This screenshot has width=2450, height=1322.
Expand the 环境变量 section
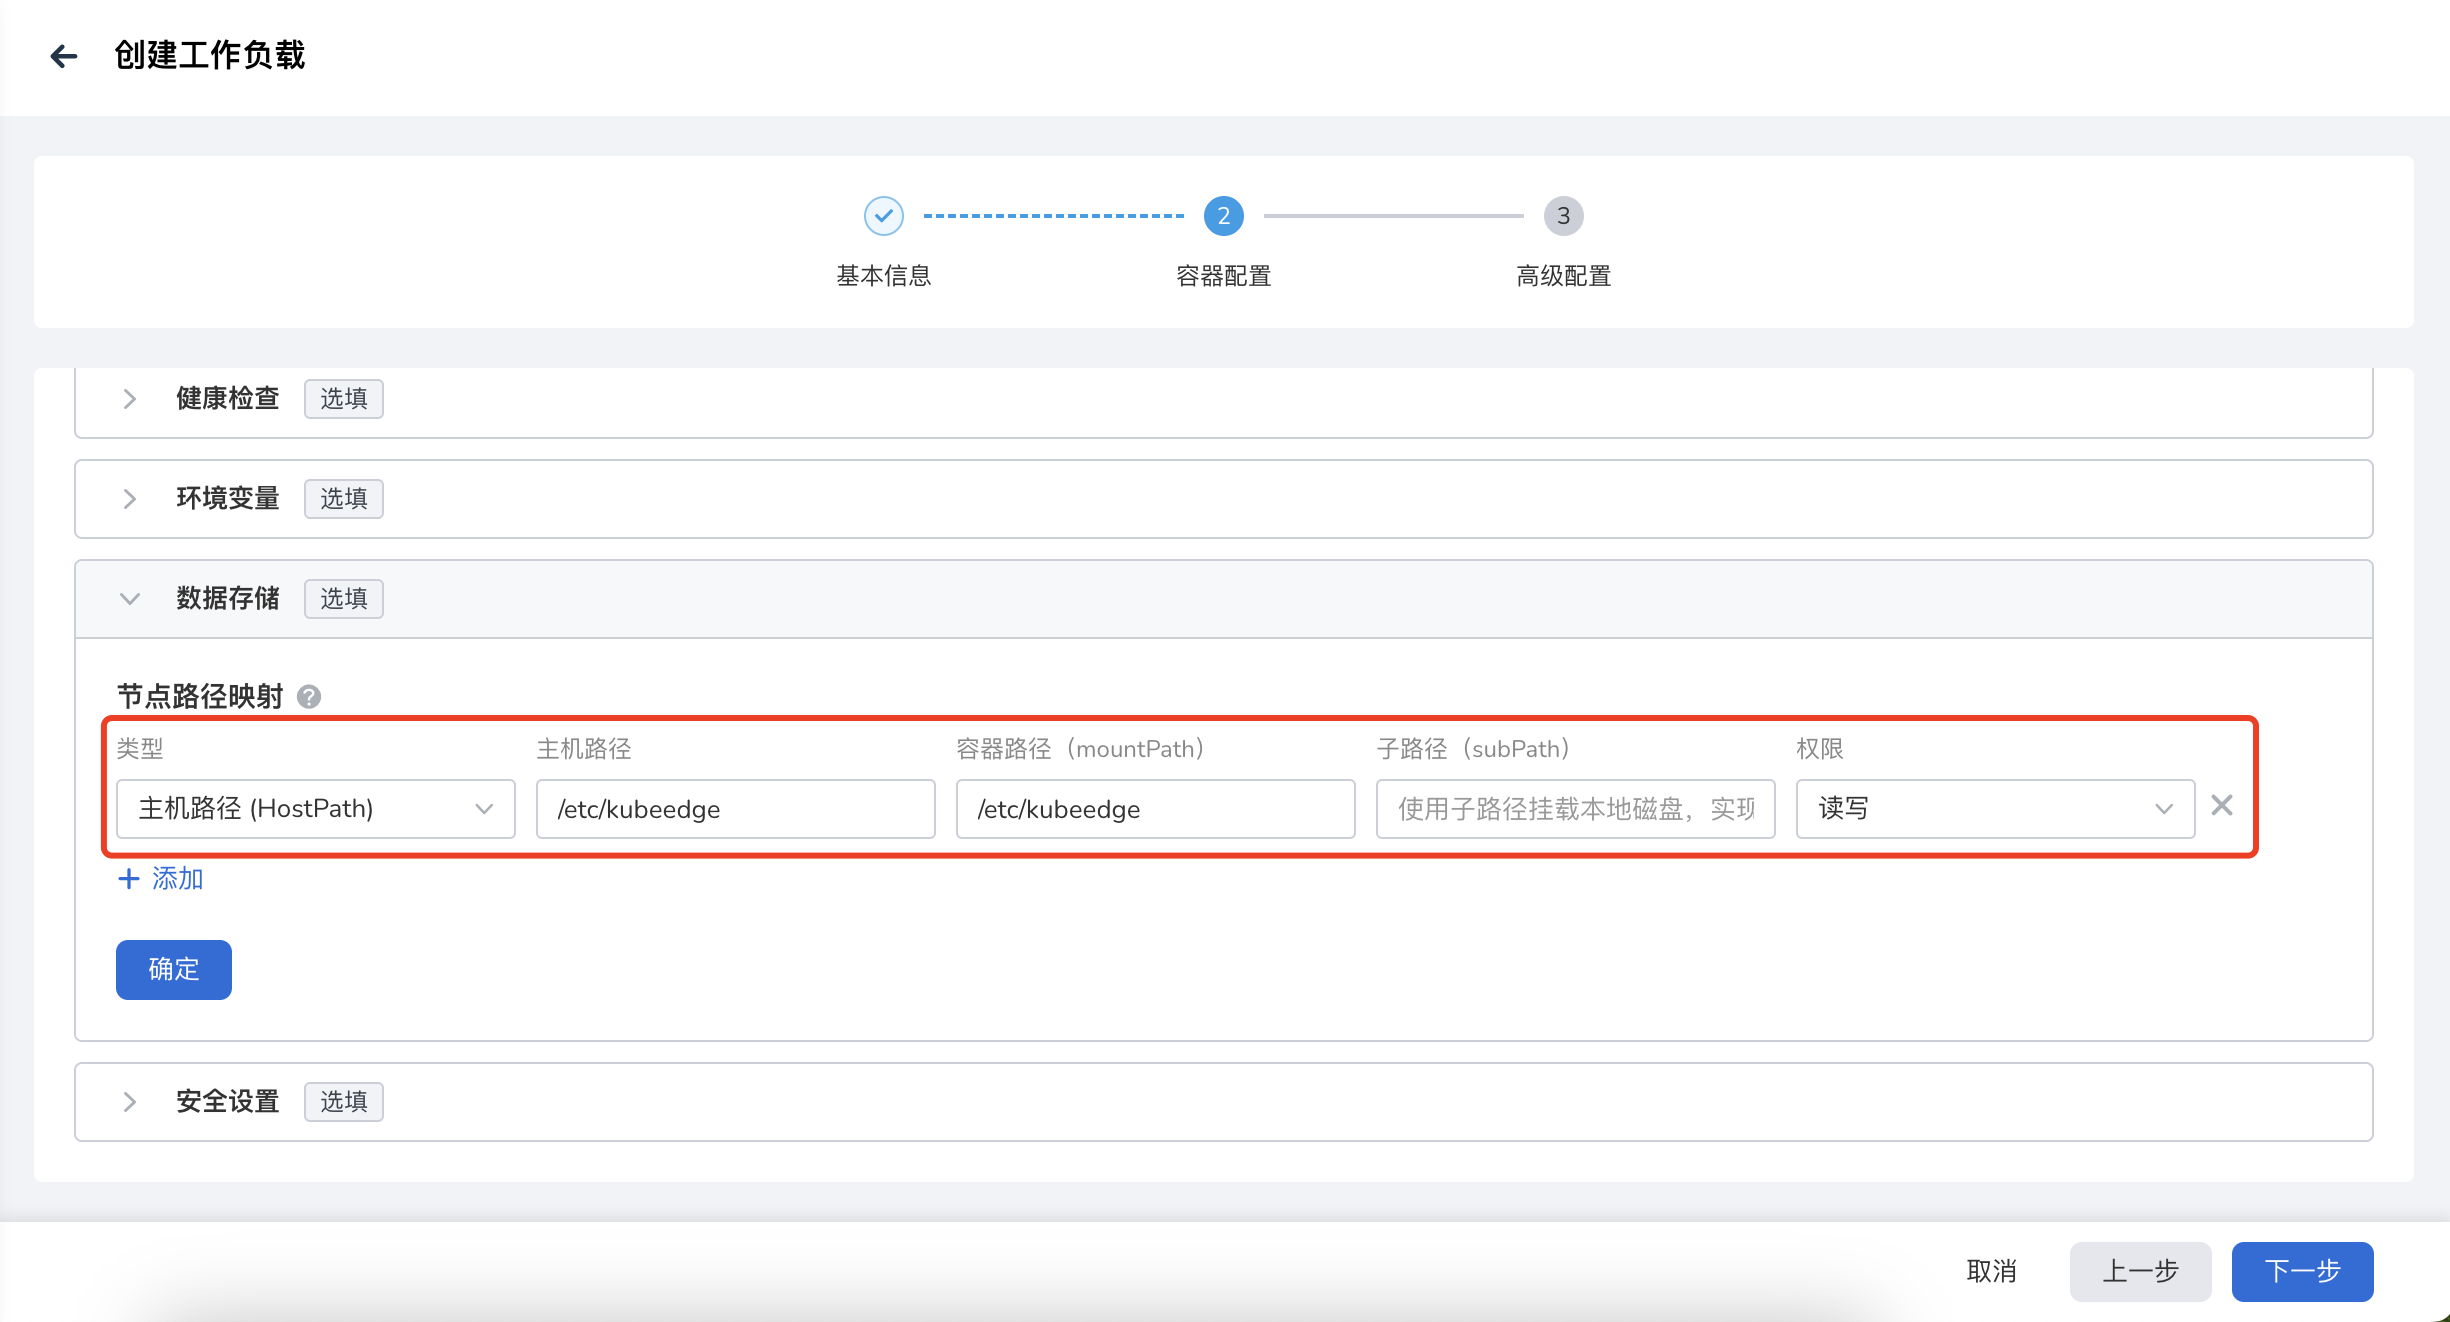[130, 499]
